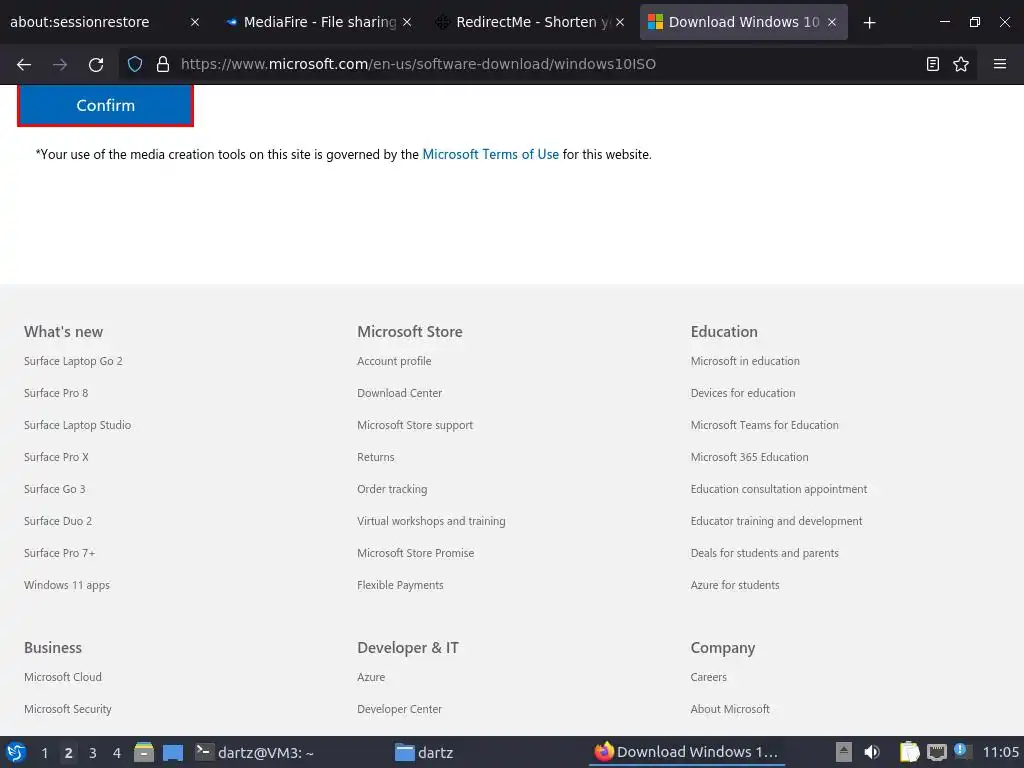The width and height of the screenshot is (1024, 768).
Task: Open the Microsoft Security link
Action: point(68,709)
